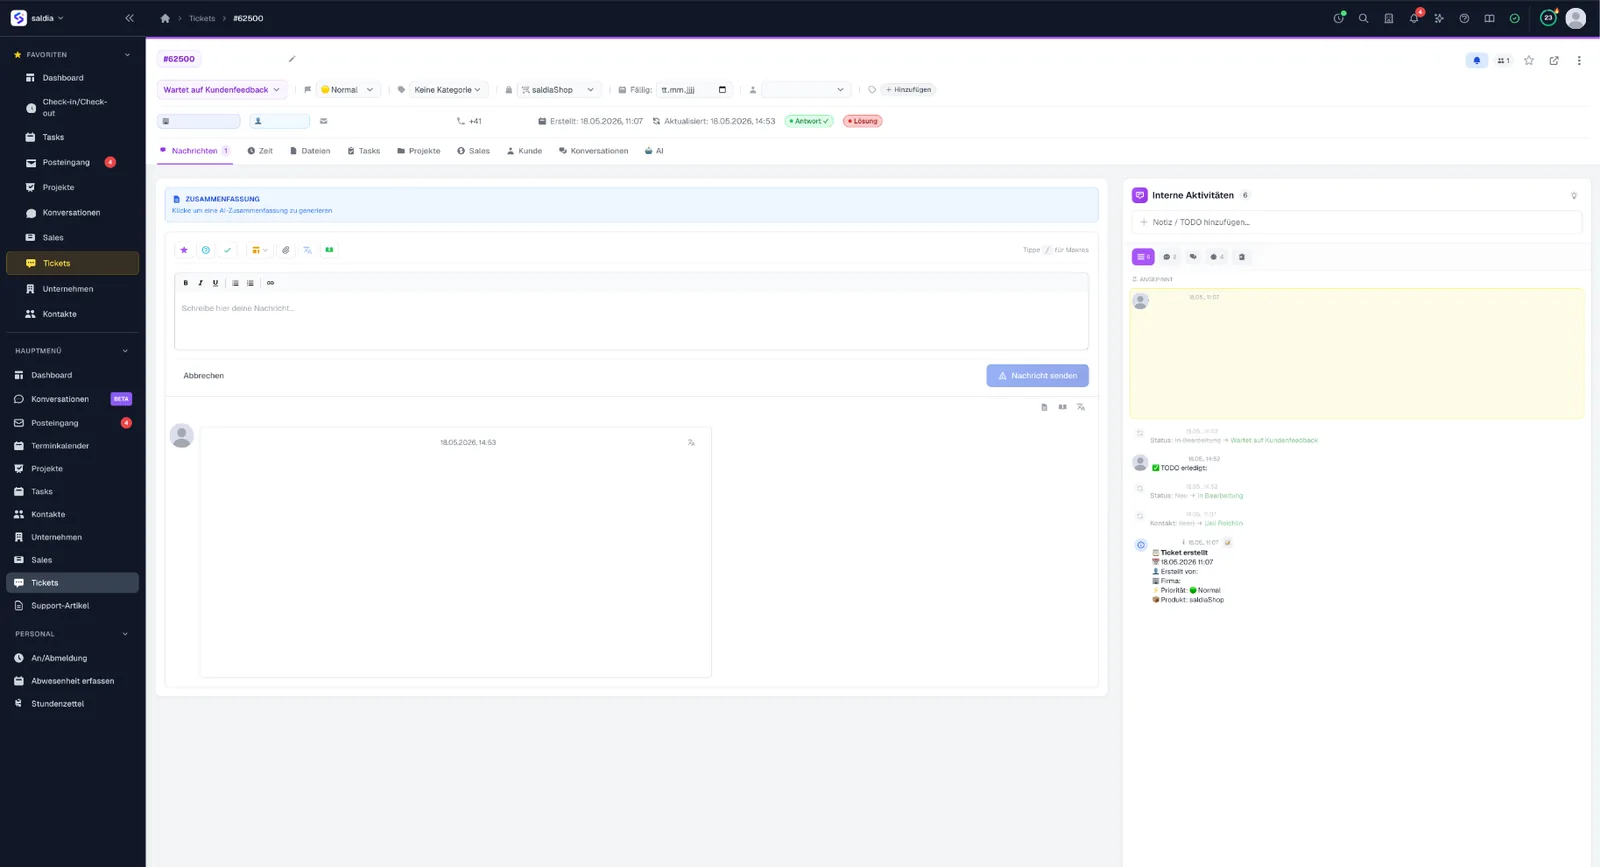
Task: Open global search magnifier icon
Action: (1363, 18)
